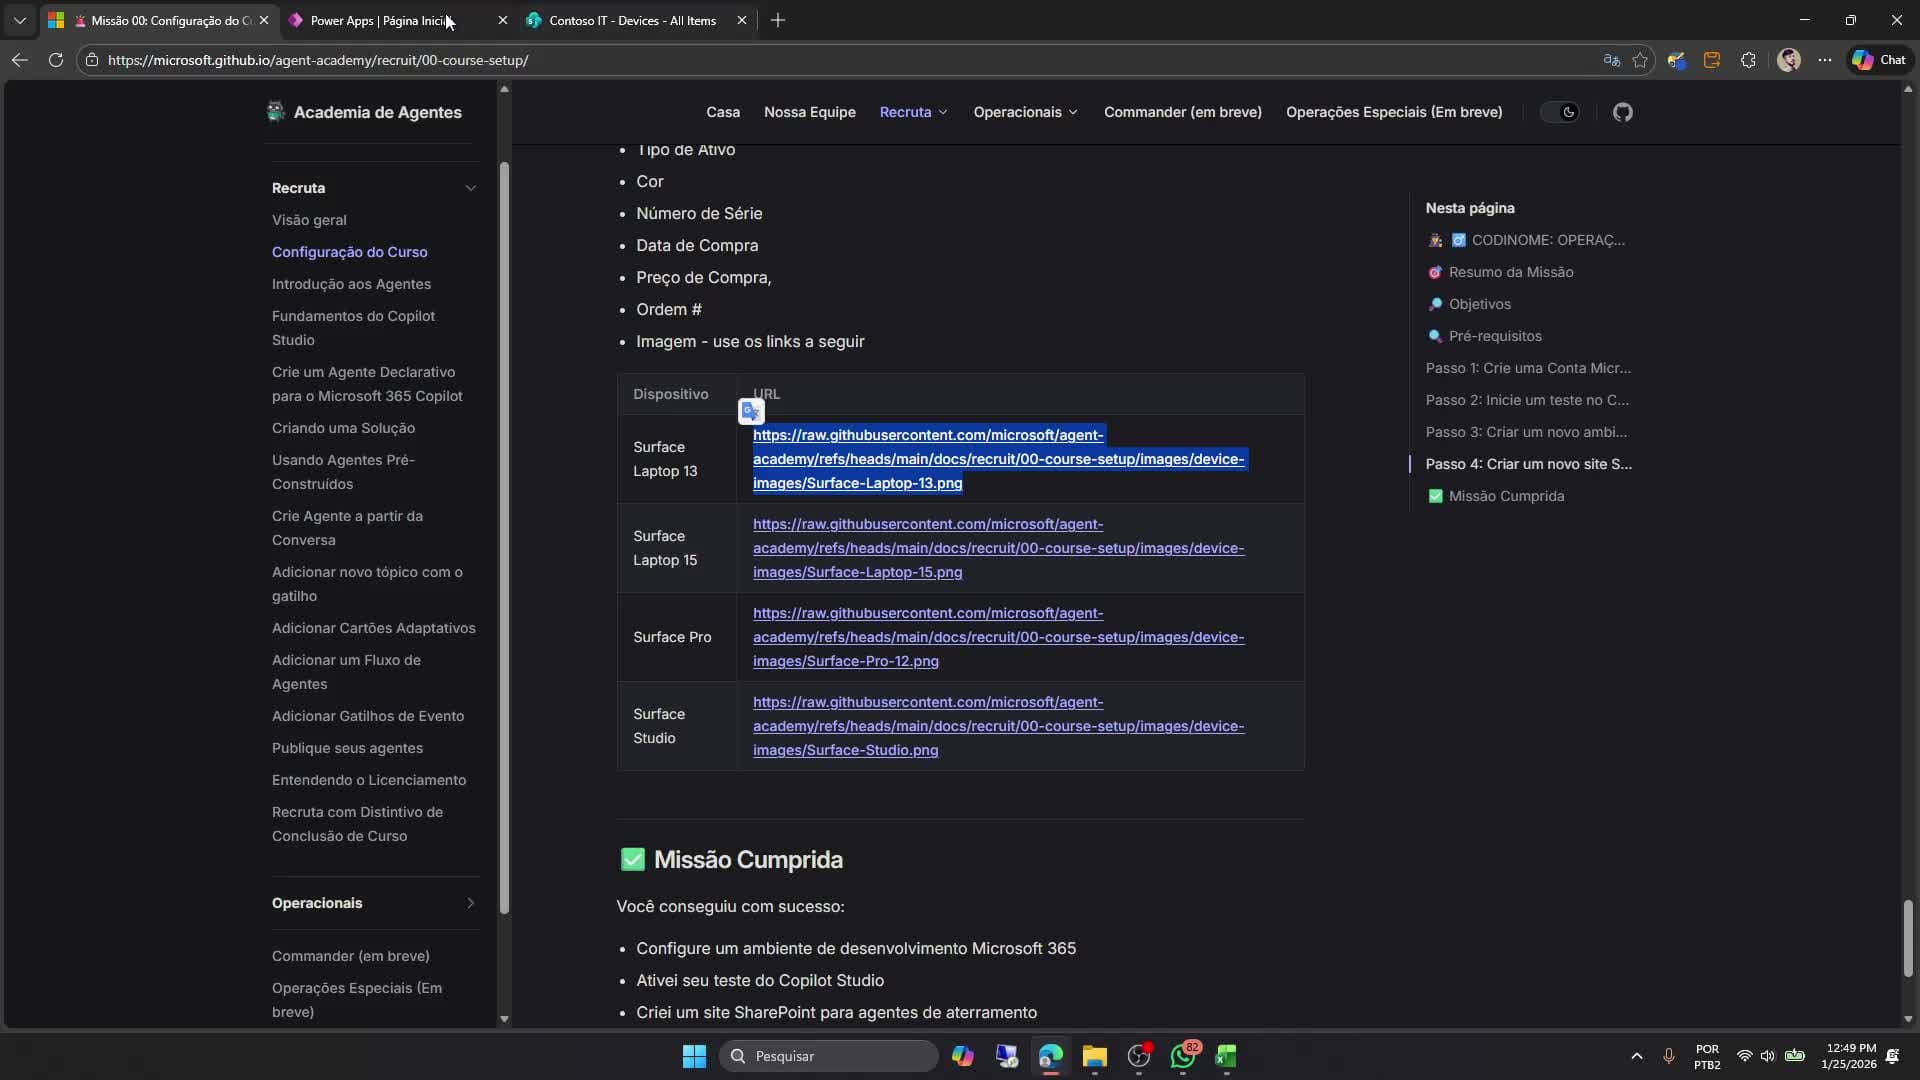This screenshot has width=1920, height=1080.
Task: Collapse the Recruta sidebar section
Action: coord(470,188)
